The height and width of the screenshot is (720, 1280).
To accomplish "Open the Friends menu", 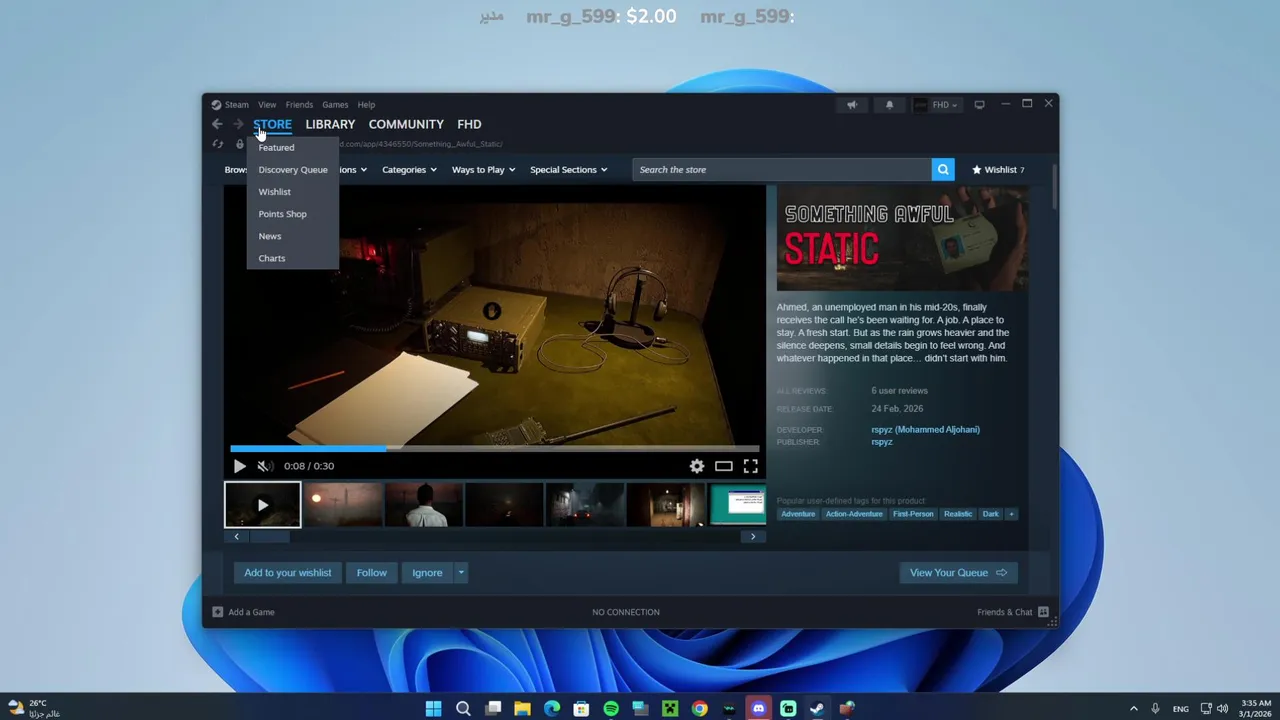I will click(x=299, y=104).
